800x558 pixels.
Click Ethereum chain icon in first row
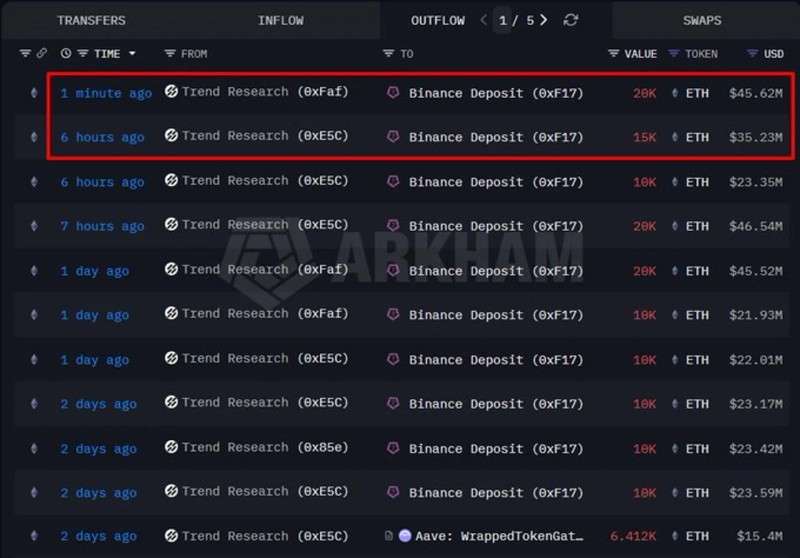(x=34, y=93)
